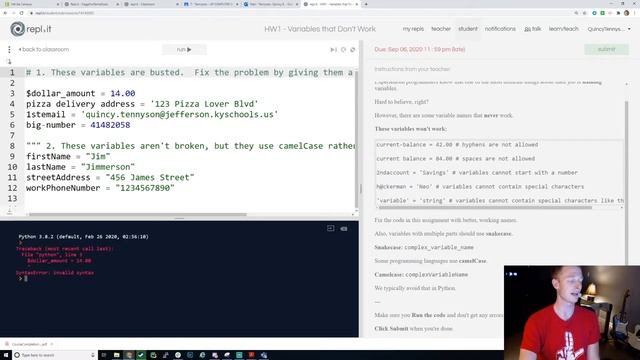
Task: Click line number 13 in gutter
Action: (12, 198)
